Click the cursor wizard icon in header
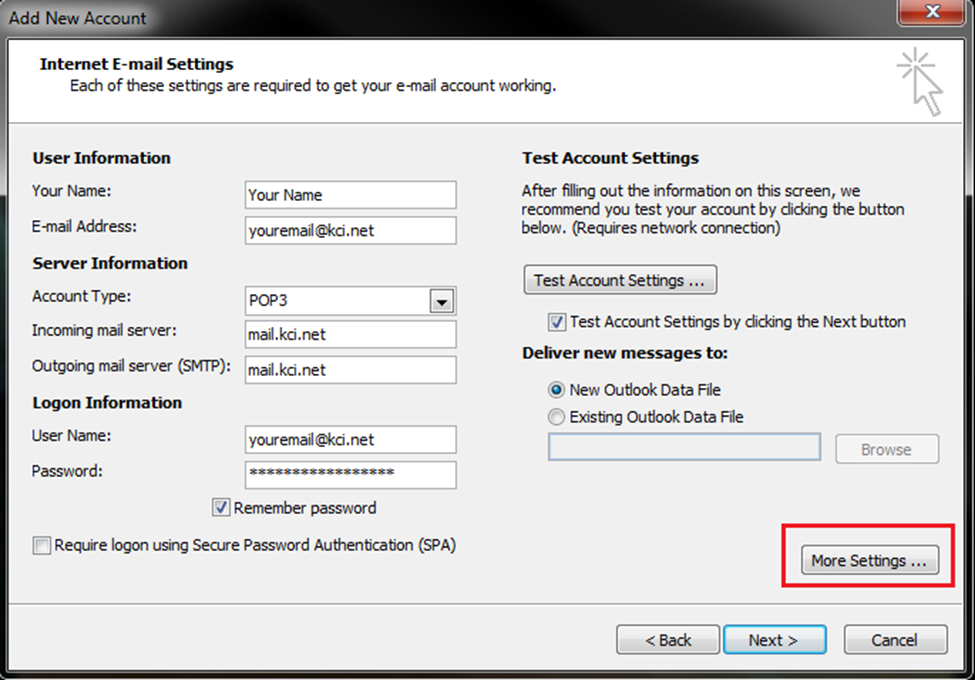This screenshot has height=680, width=975. coord(920,83)
